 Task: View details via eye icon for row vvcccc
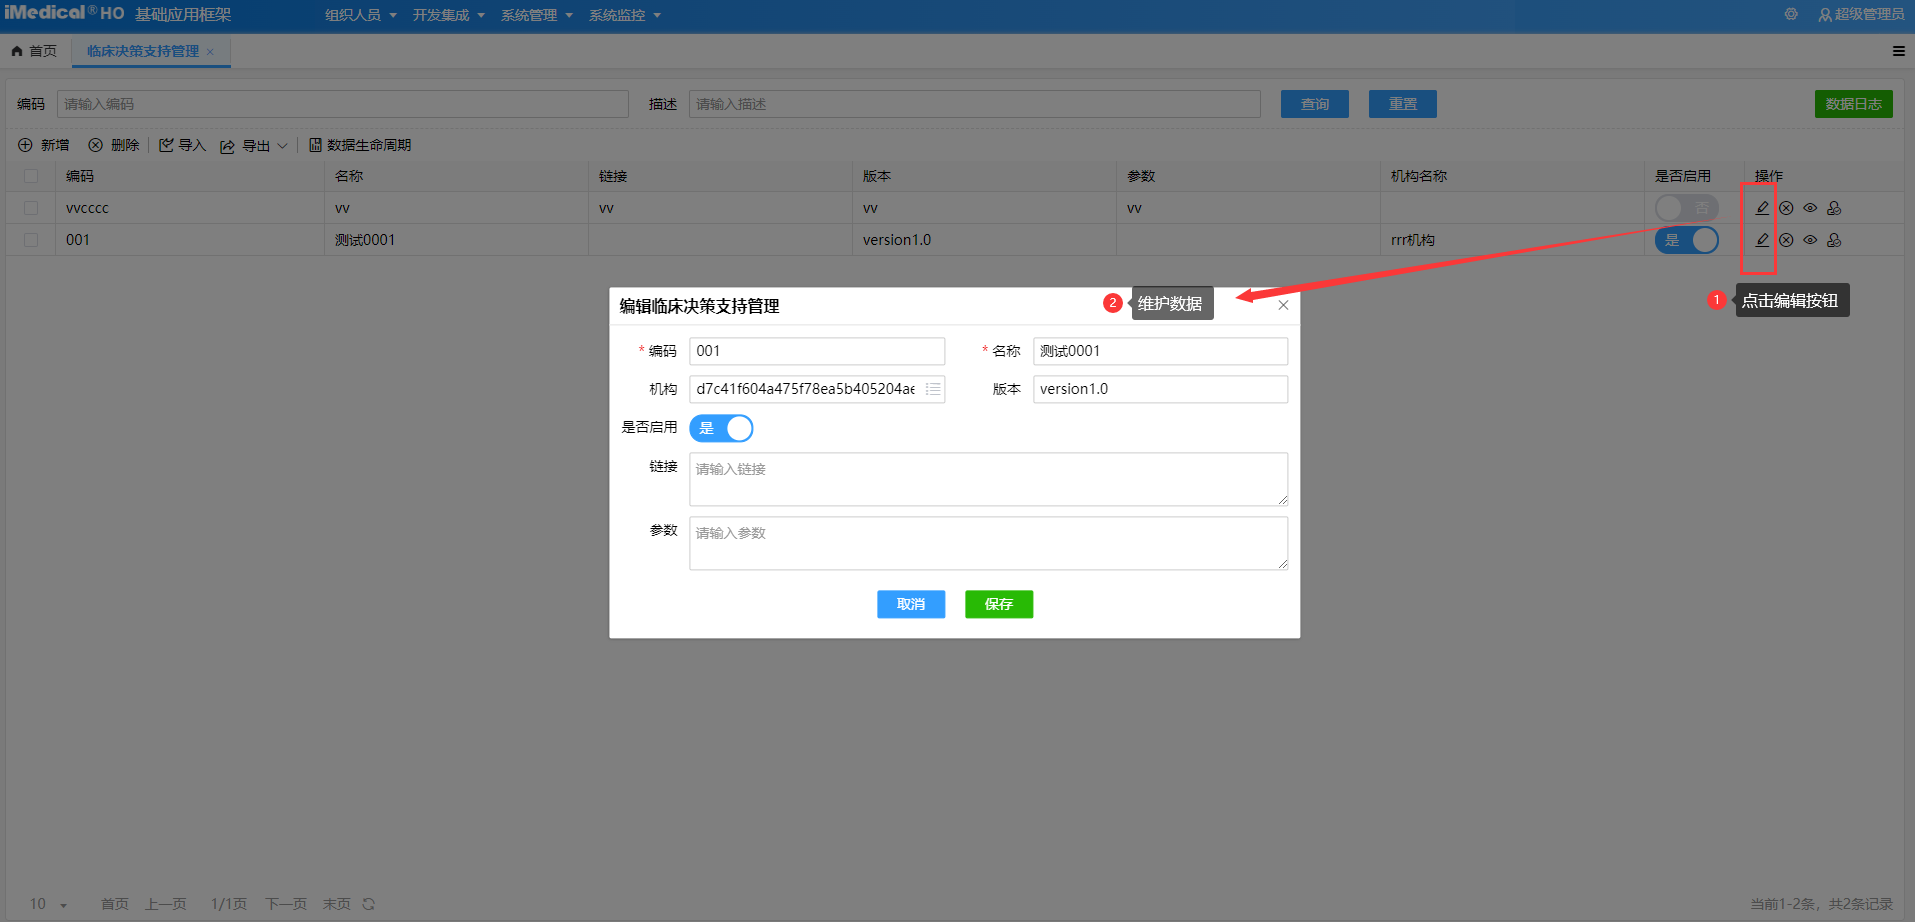pyautogui.click(x=1810, y=208)
